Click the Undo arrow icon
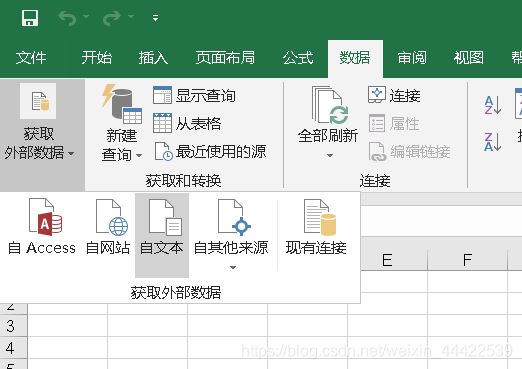The width and height of the screenshot is (522, 369). coord(67,18)
